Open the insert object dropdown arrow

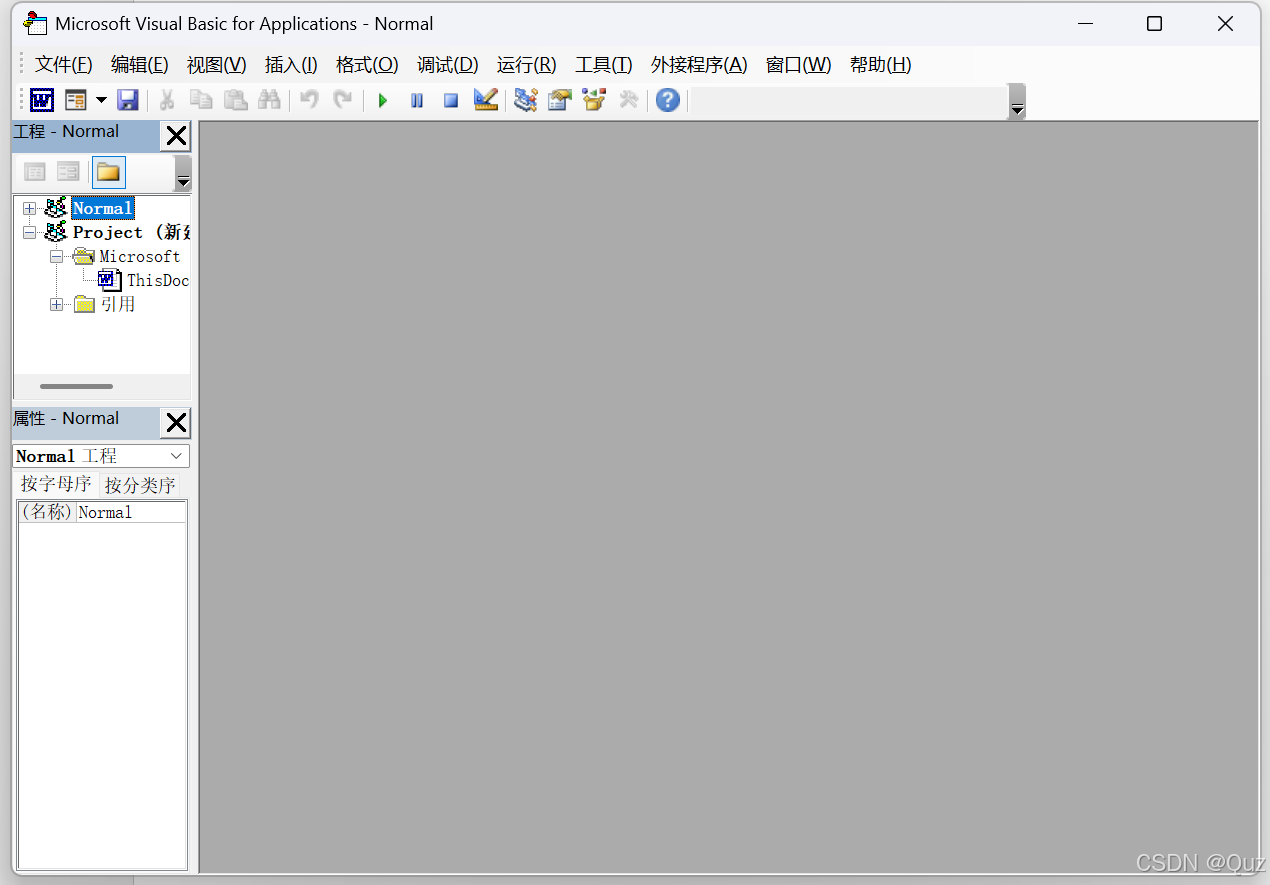coord(101,100)
